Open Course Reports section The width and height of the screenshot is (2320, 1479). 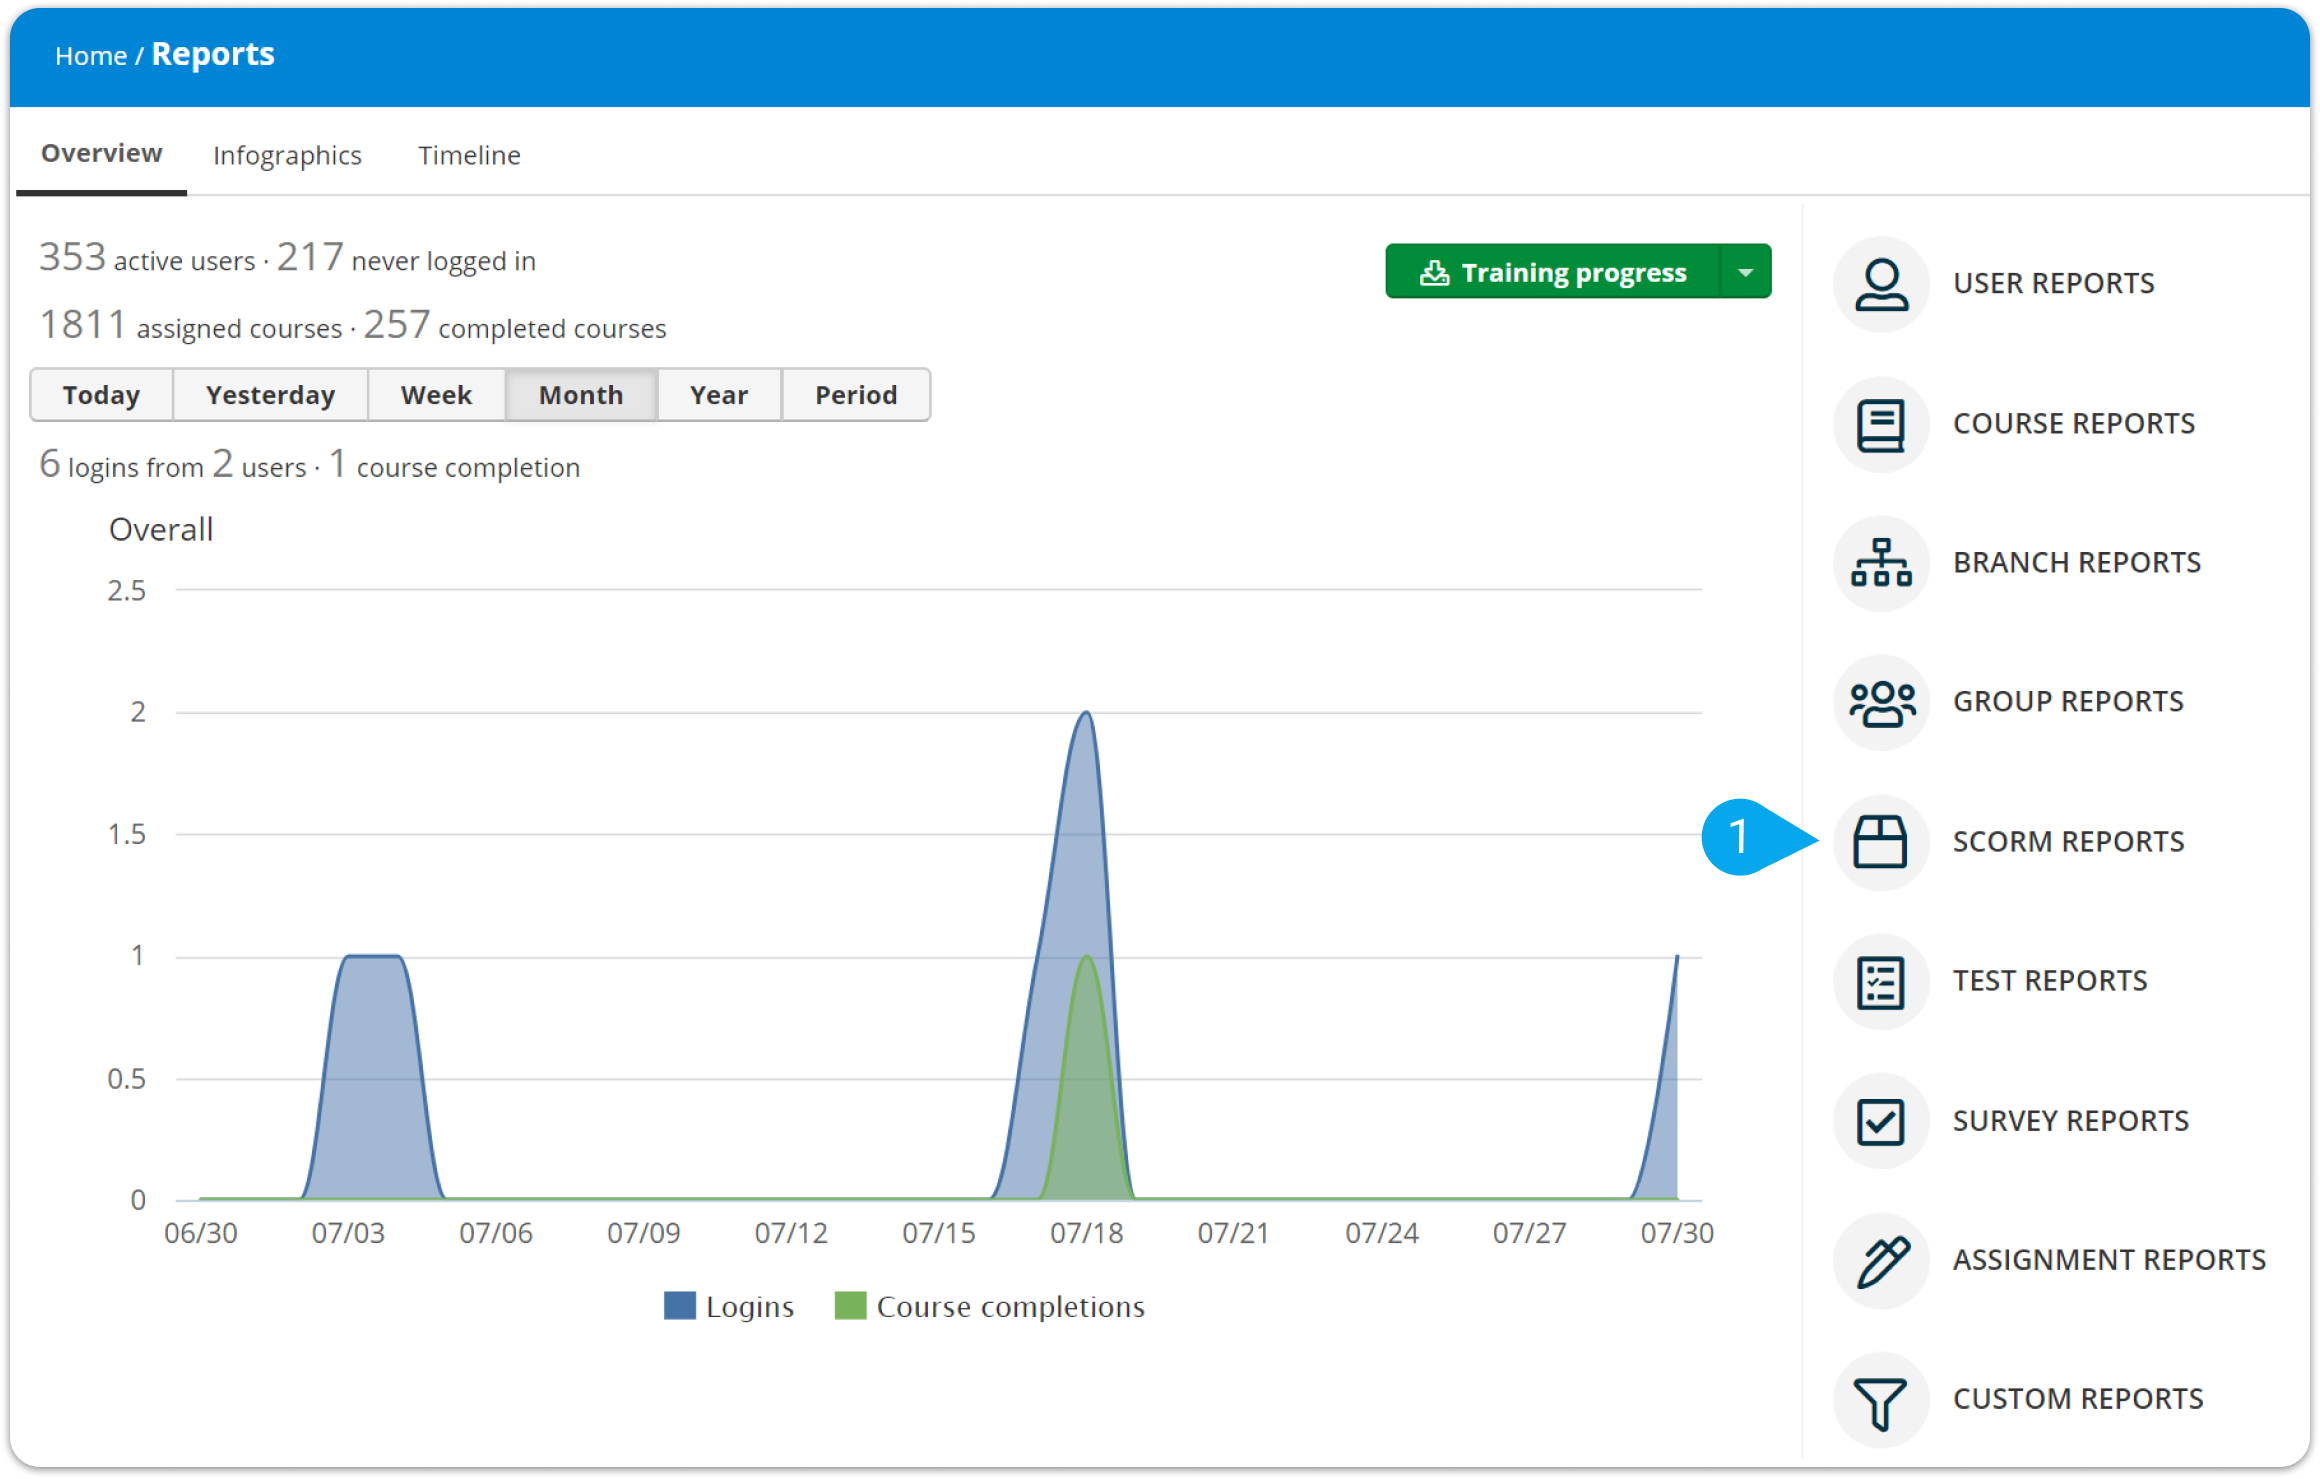(x=2071, y=423)
